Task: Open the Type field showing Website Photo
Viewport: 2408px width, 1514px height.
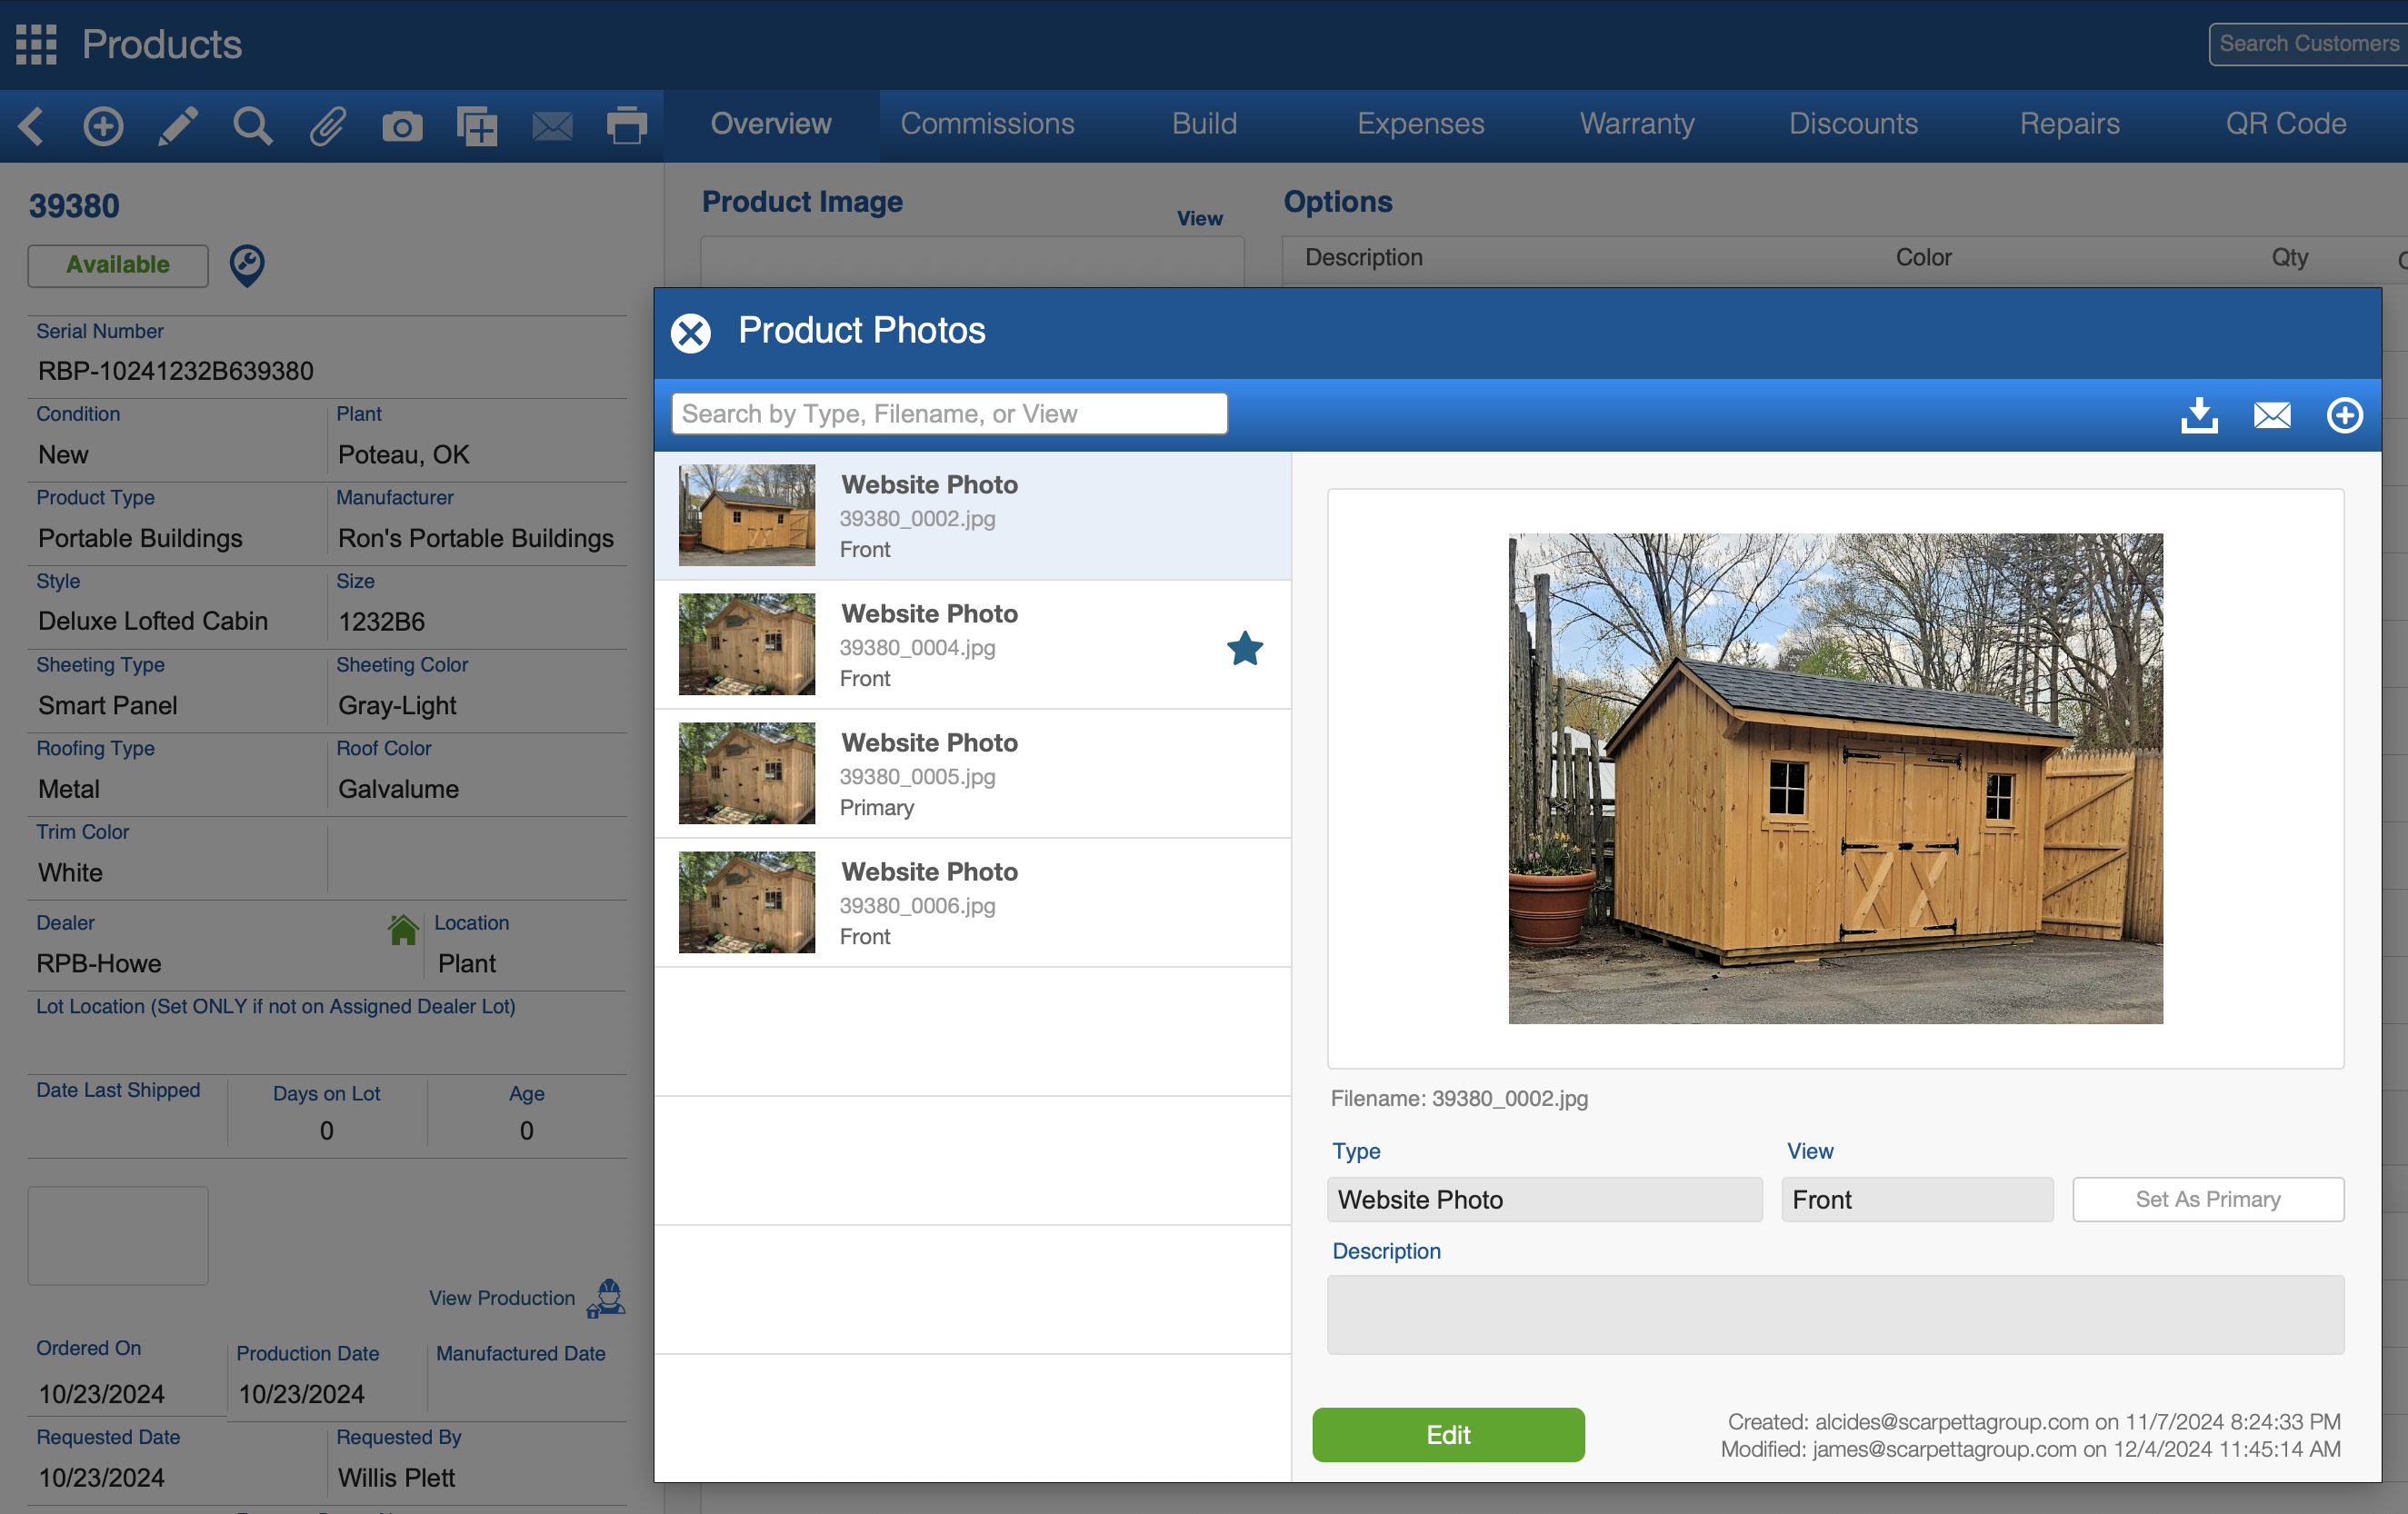Action: [x=1544, y=1199]
